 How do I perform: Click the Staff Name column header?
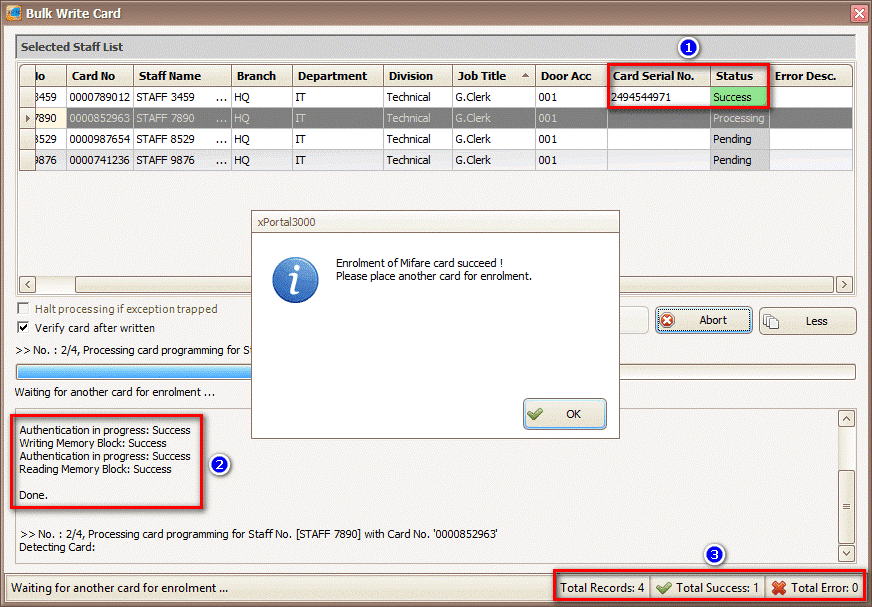(x=182, y=76)
